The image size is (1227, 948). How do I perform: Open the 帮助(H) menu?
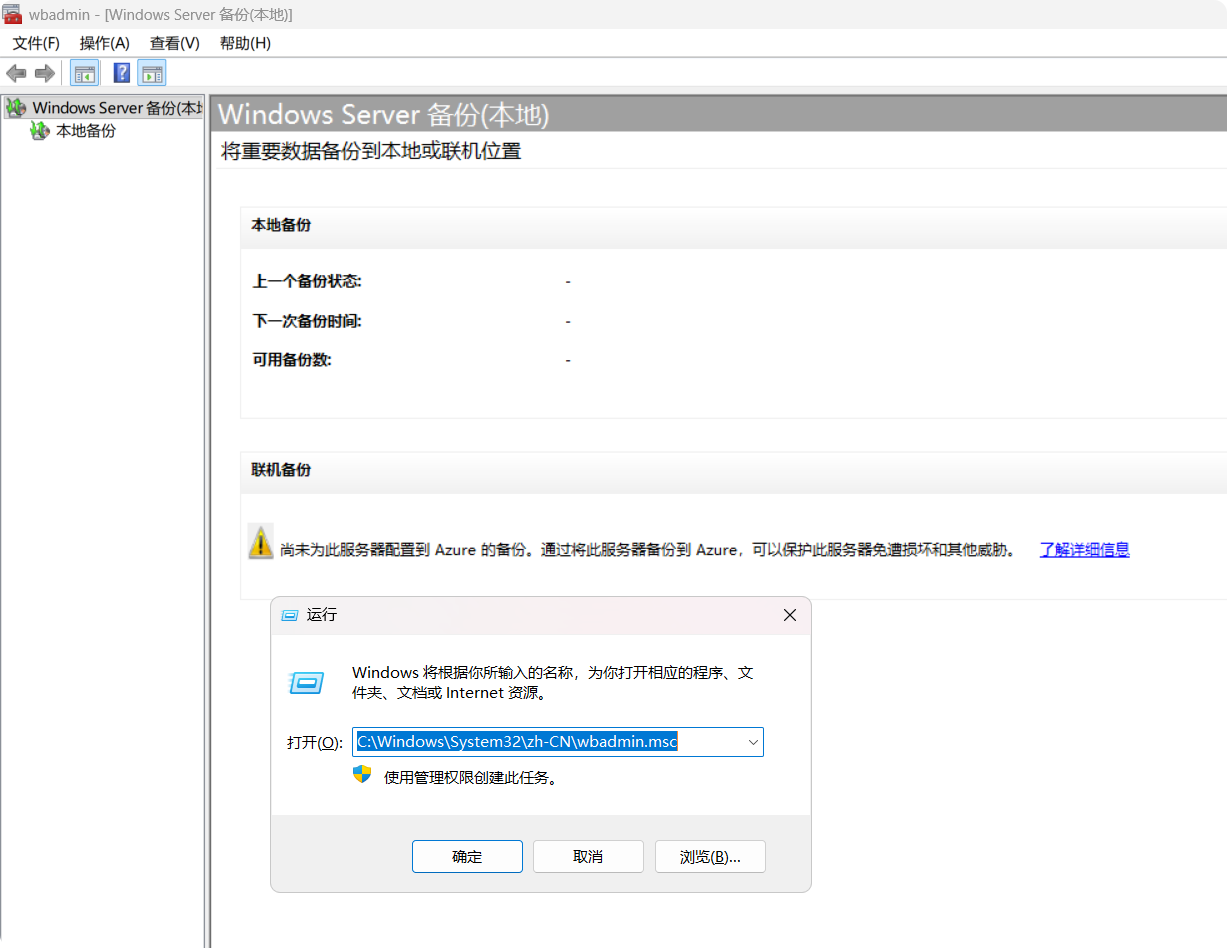tap(245, 43)
